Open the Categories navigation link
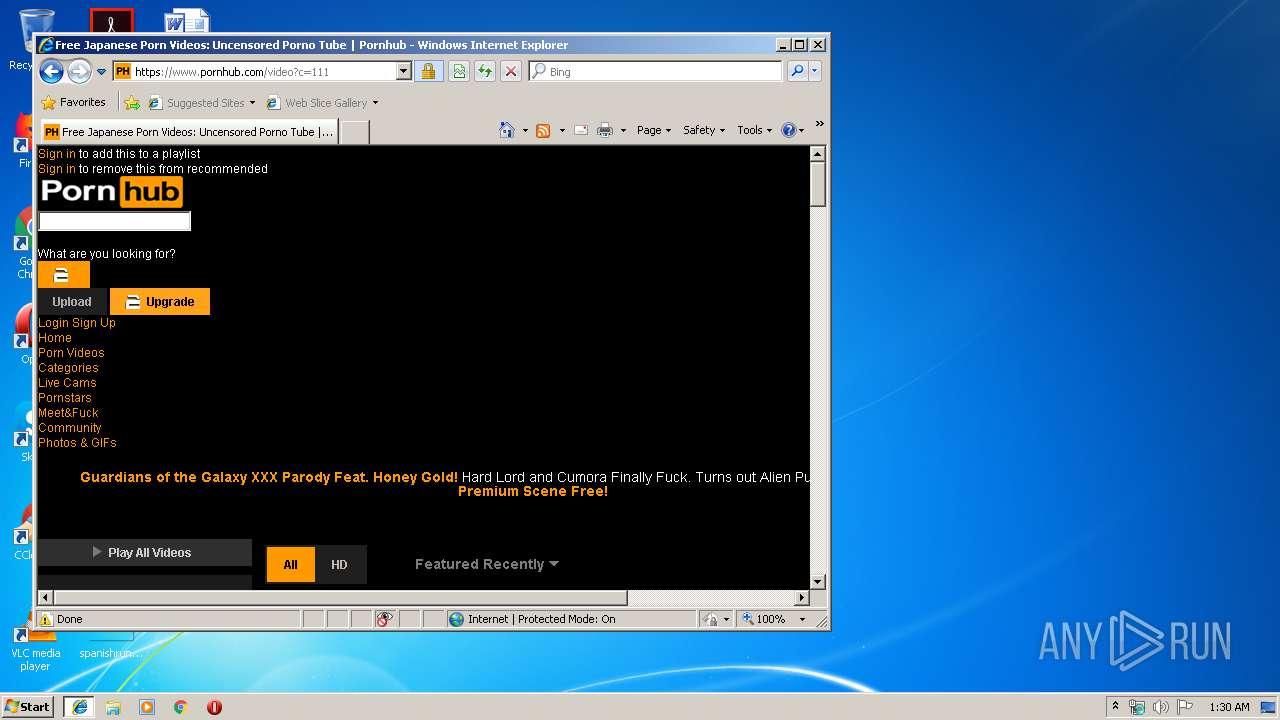1280x720 pixels. point(68,368)
